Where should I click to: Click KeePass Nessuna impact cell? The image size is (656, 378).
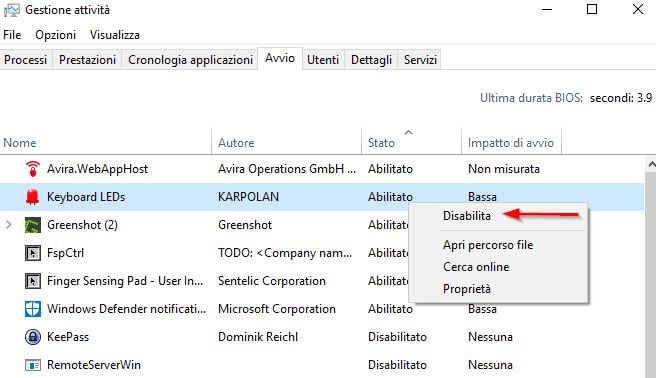click(490, 337)
